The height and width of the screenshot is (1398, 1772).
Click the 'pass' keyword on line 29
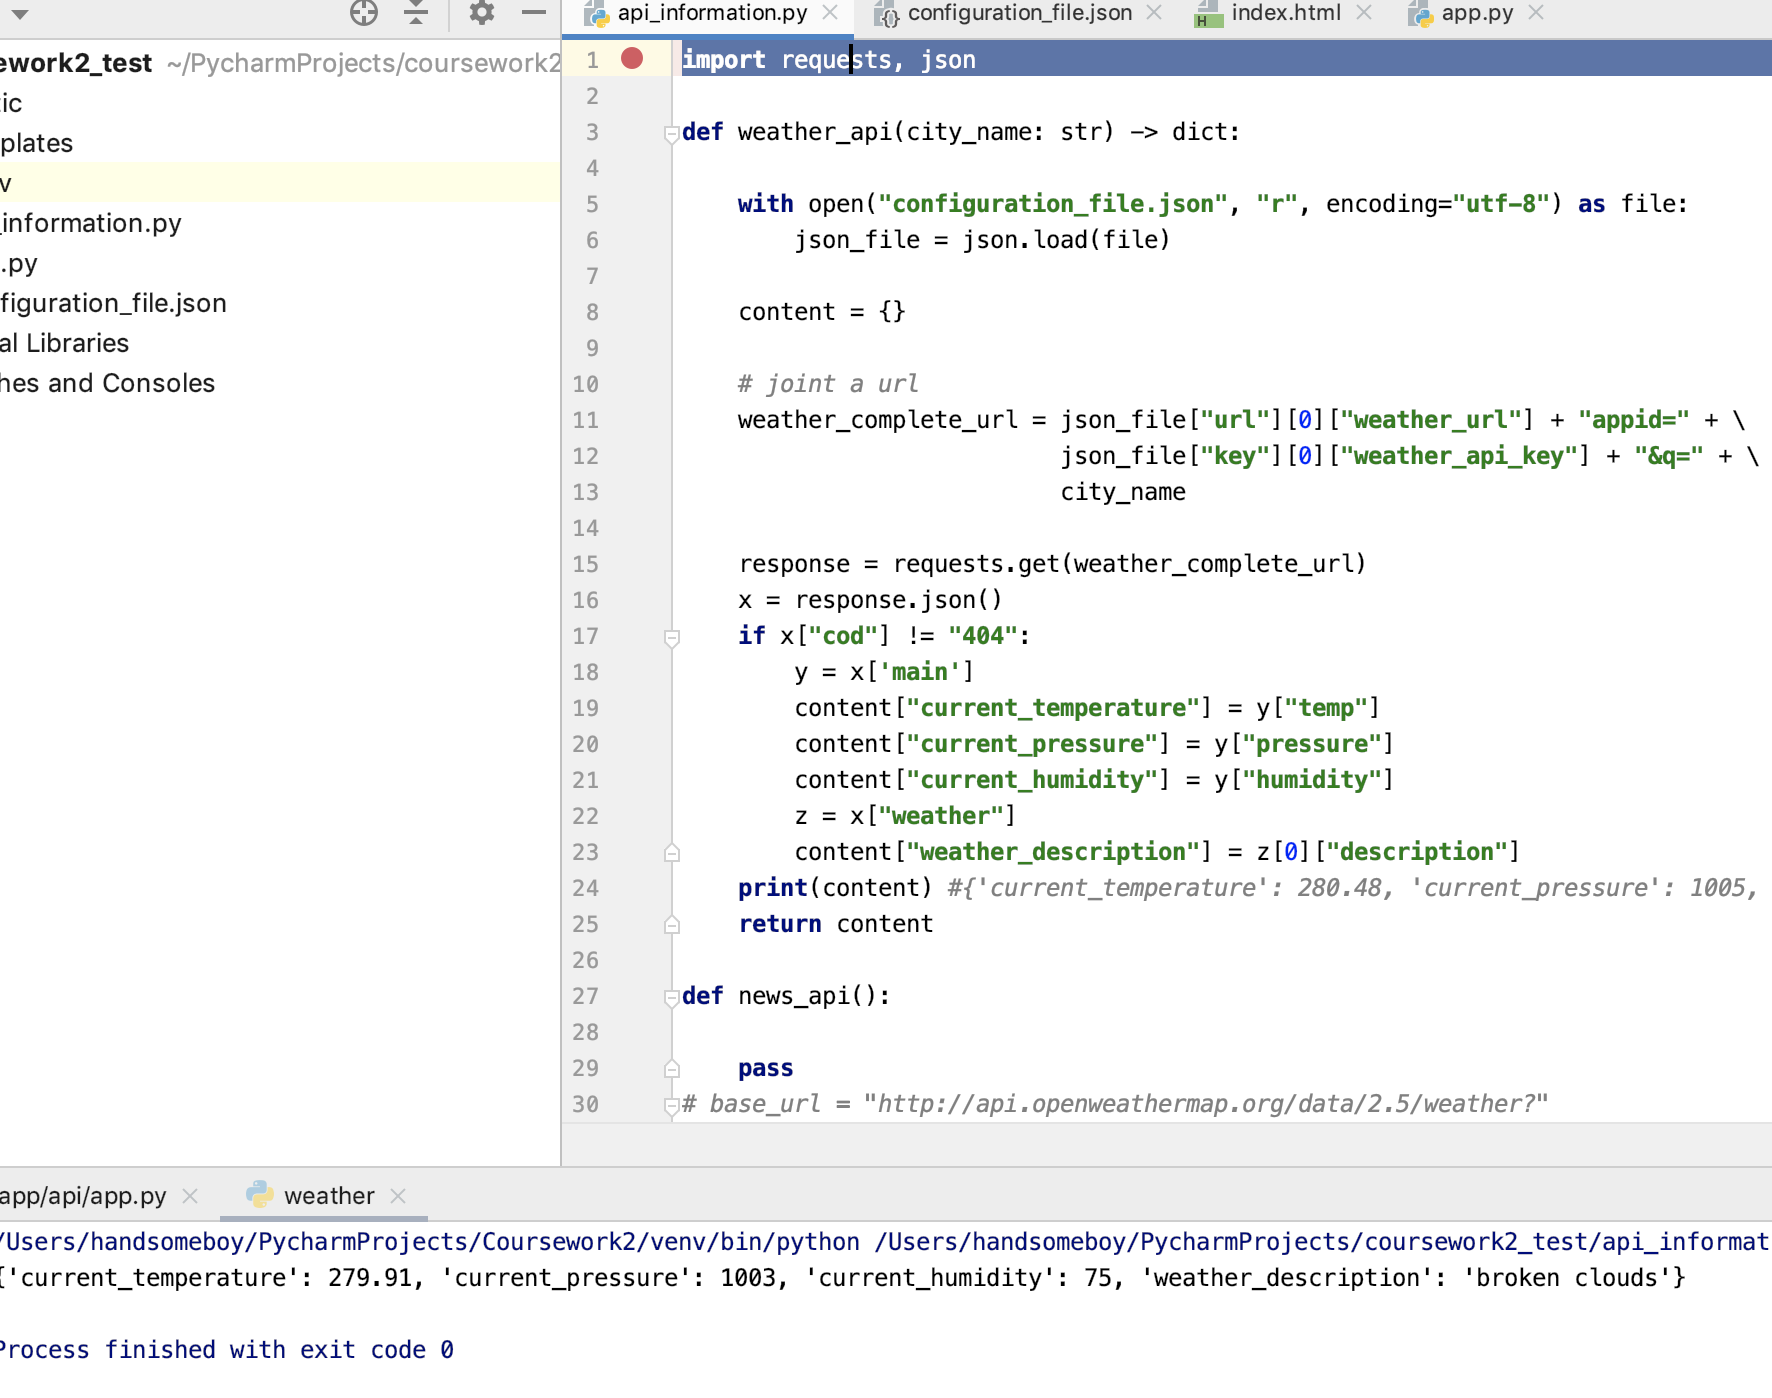pyautogui.click(x=766, y=1068)
